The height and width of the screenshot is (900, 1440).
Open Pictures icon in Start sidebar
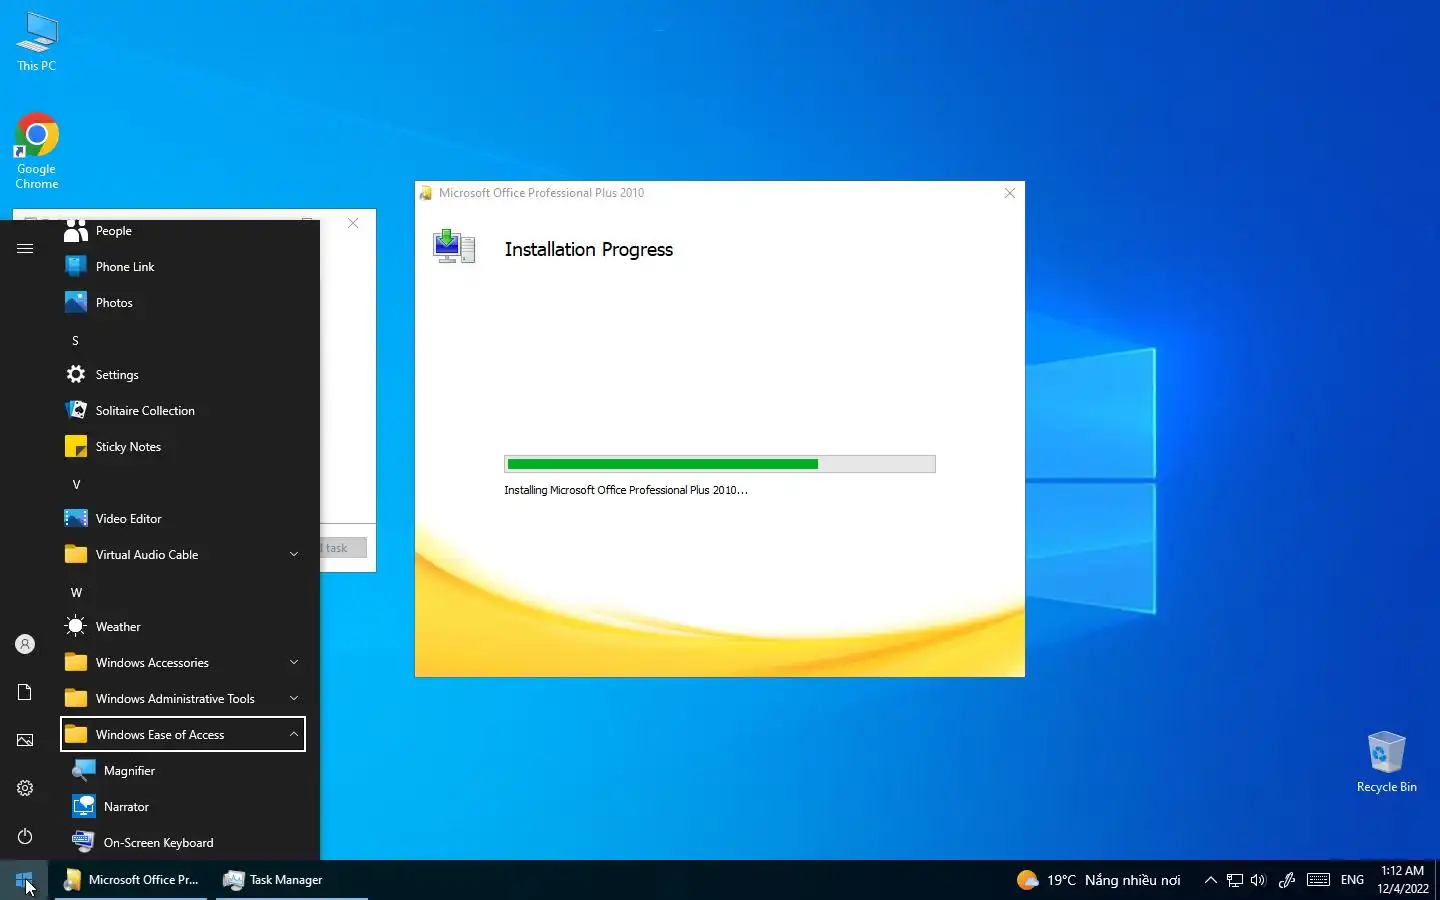(25, 740)
